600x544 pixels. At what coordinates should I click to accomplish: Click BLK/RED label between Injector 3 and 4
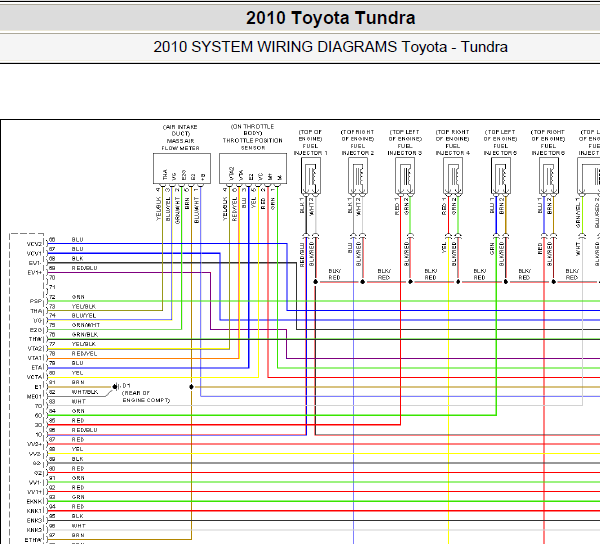[430, 274]
